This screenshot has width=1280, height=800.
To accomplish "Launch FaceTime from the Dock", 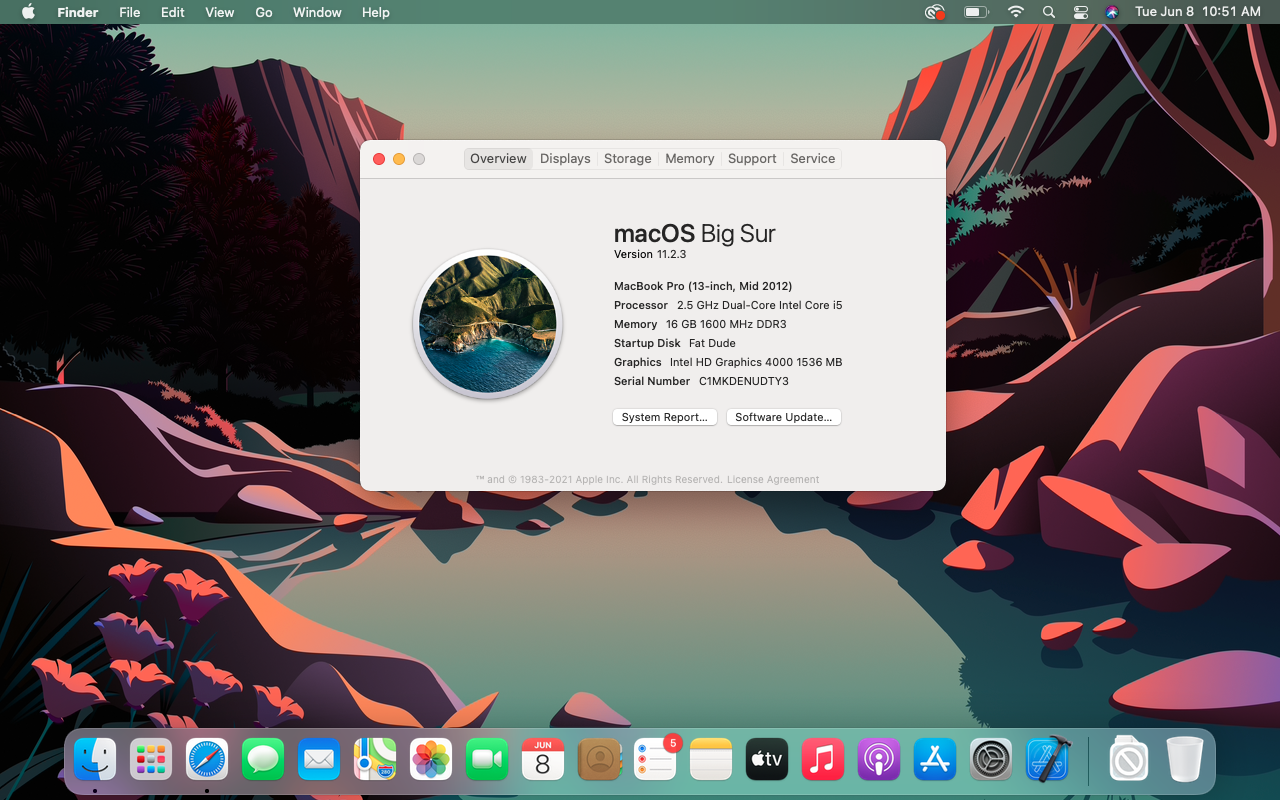I will coord(487,760).
